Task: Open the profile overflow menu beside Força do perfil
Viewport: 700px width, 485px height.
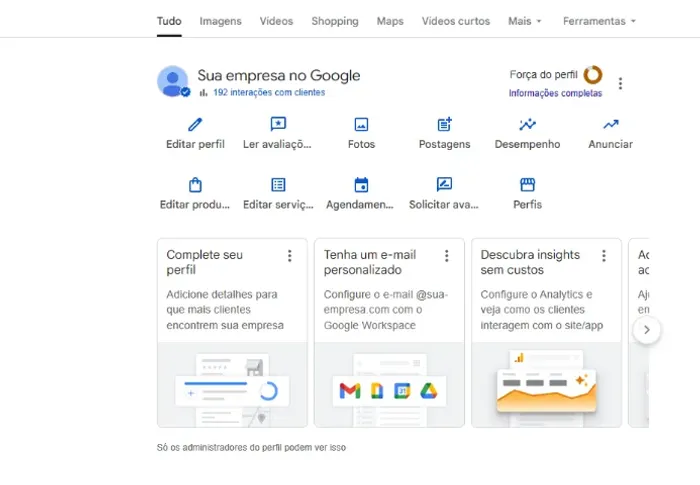Action: point(620,84)
